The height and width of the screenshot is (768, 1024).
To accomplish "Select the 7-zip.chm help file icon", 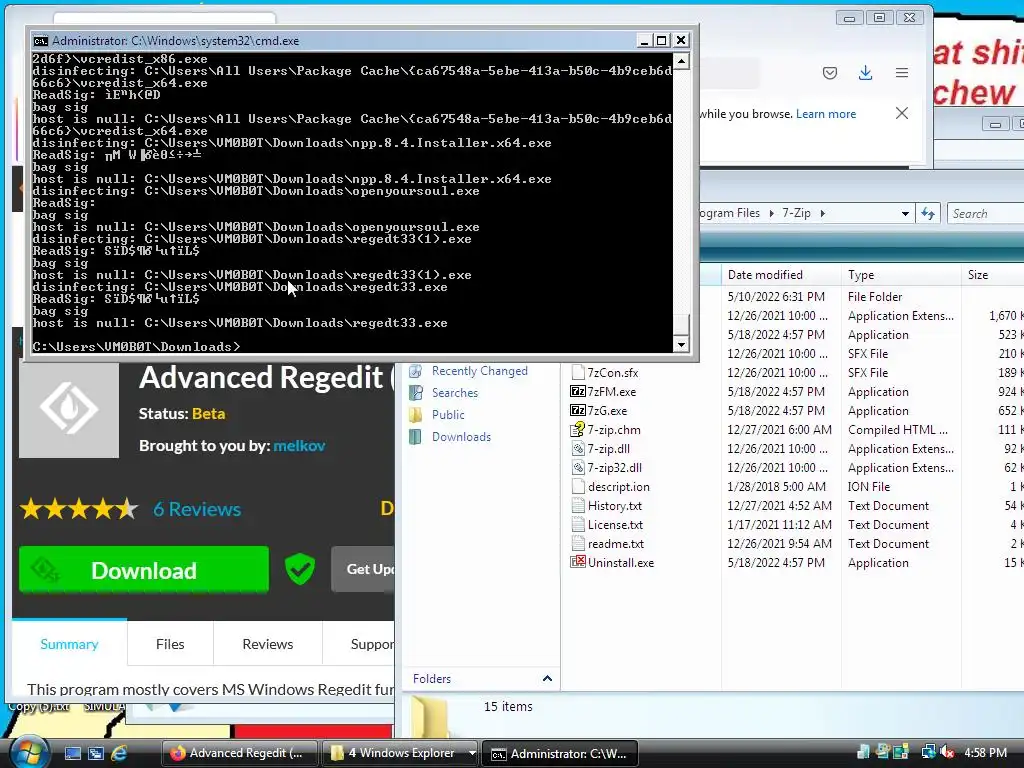I will 577,430.
